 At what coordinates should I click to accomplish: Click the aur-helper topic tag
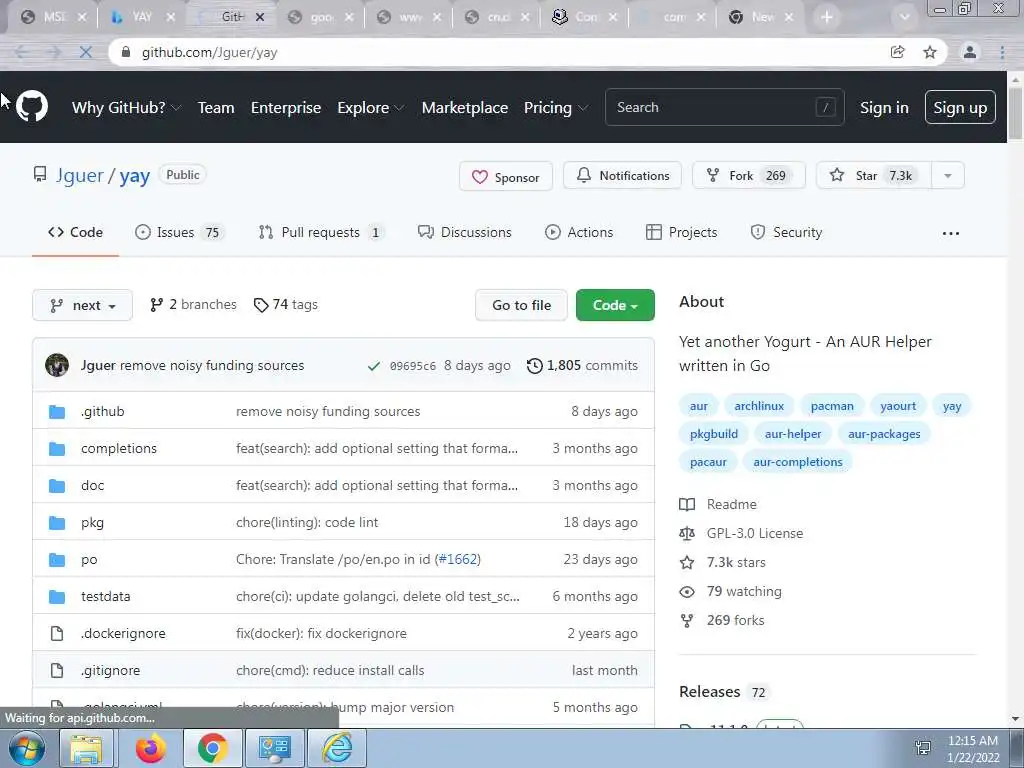point(793,434)
